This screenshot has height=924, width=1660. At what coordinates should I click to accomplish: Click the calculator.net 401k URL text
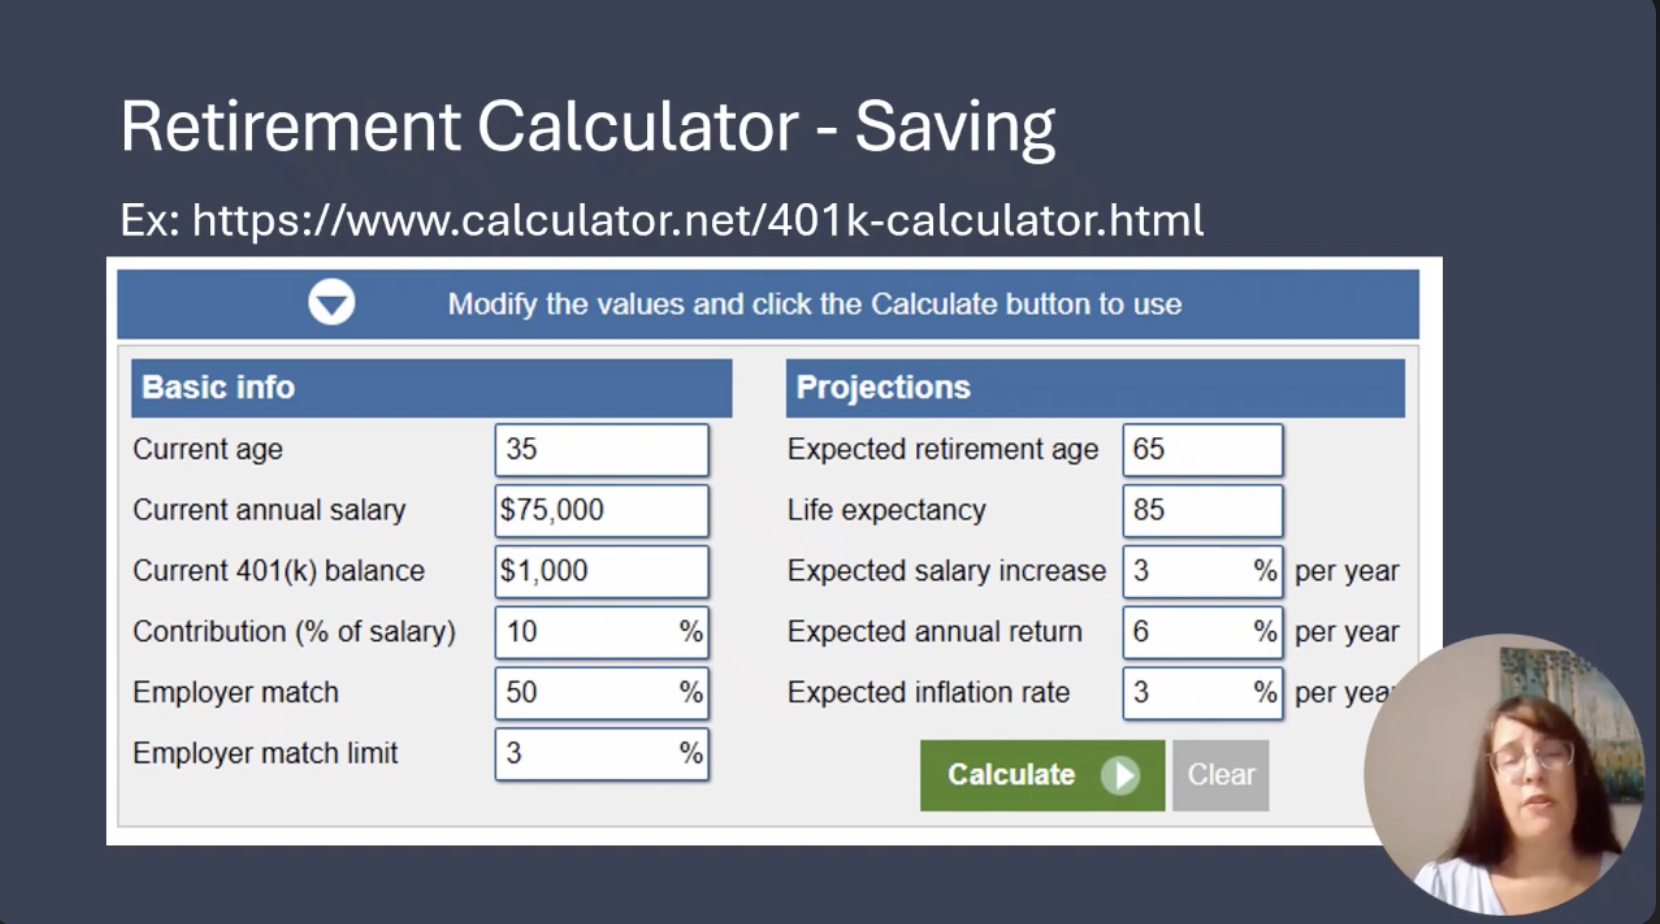(697, 221)
